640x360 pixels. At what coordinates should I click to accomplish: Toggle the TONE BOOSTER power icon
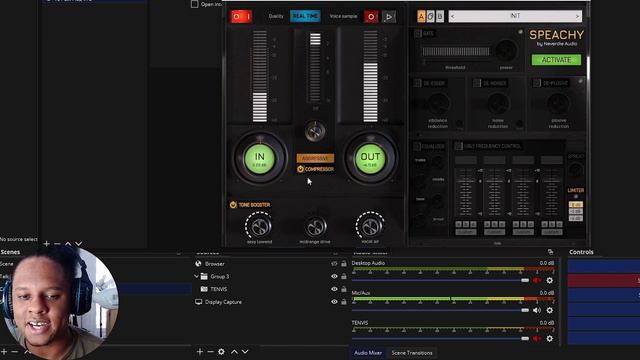[x=233, y=204]
